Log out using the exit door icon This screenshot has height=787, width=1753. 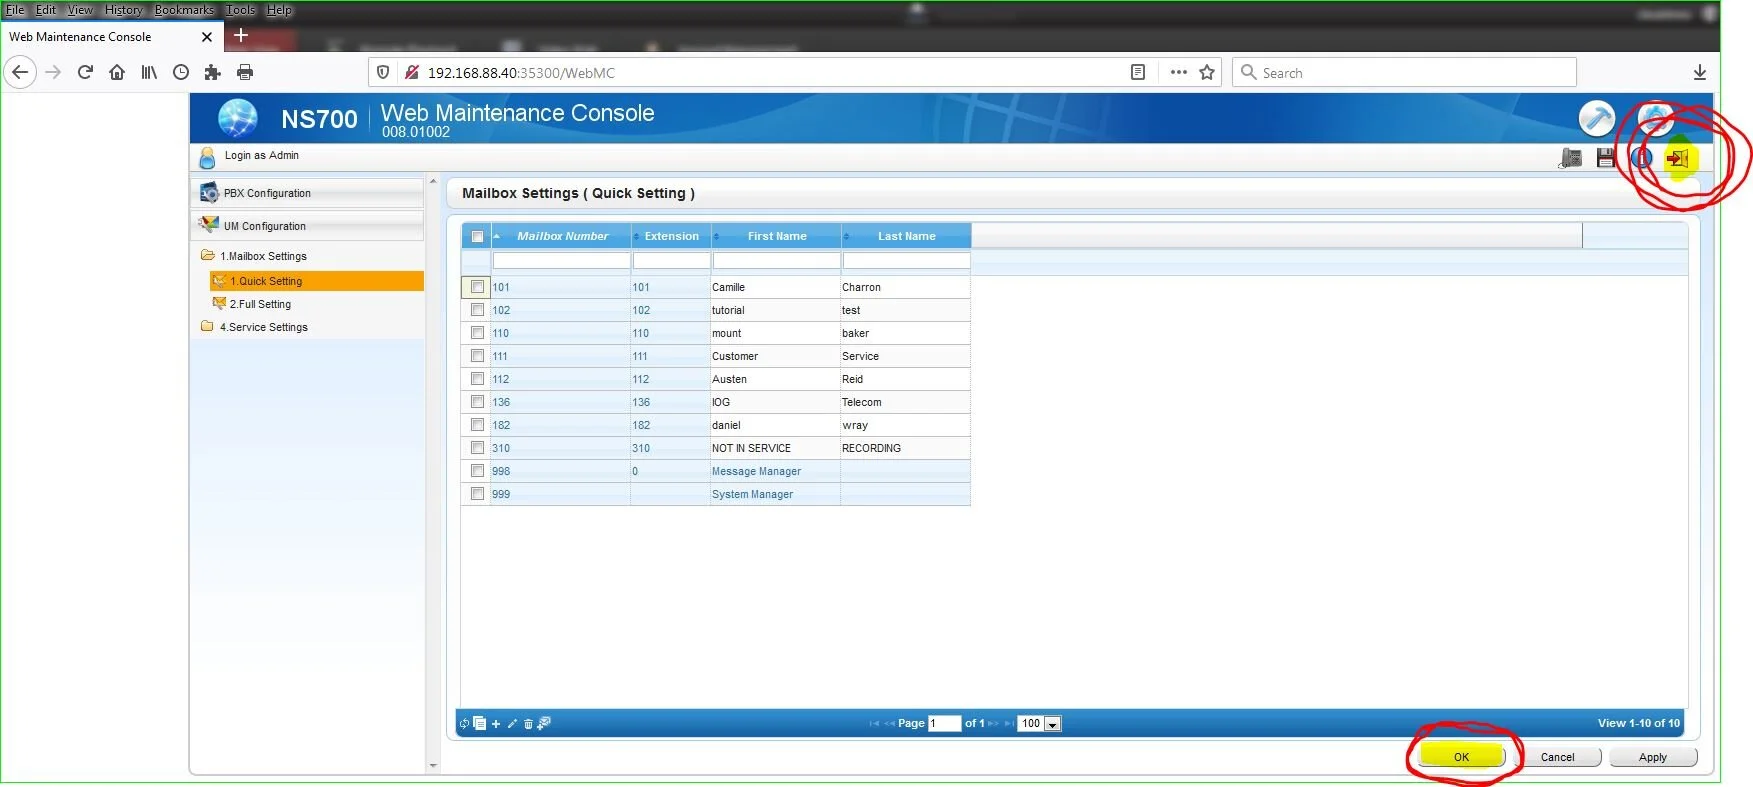click(1677, 158)
